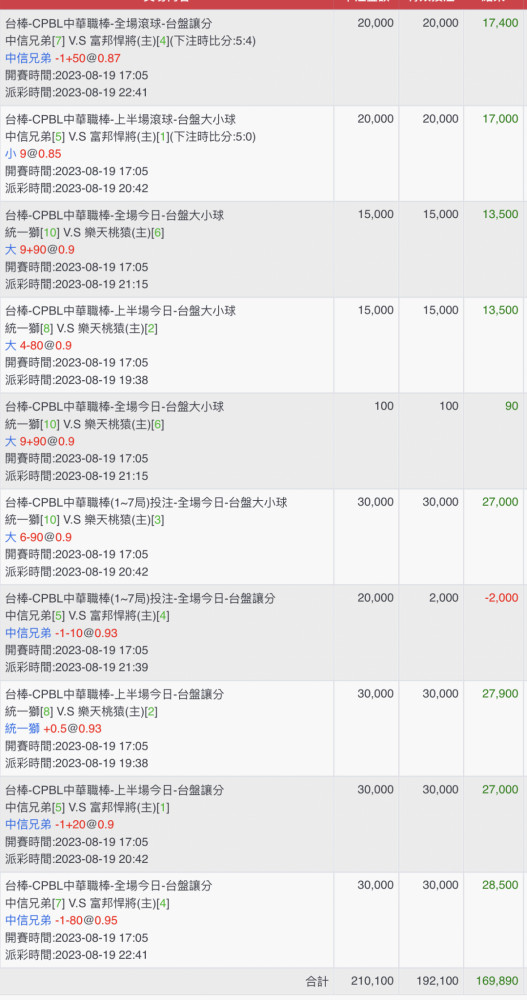Click the 17,400 result in first row
The image size is (527, 1000).
pyautogui.click(x=500, y=23)
